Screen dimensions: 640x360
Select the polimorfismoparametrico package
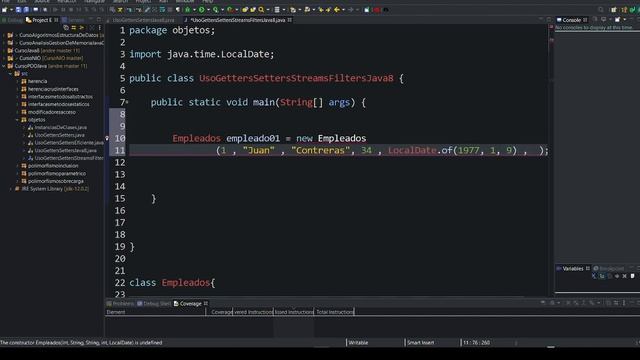point(57,173)
